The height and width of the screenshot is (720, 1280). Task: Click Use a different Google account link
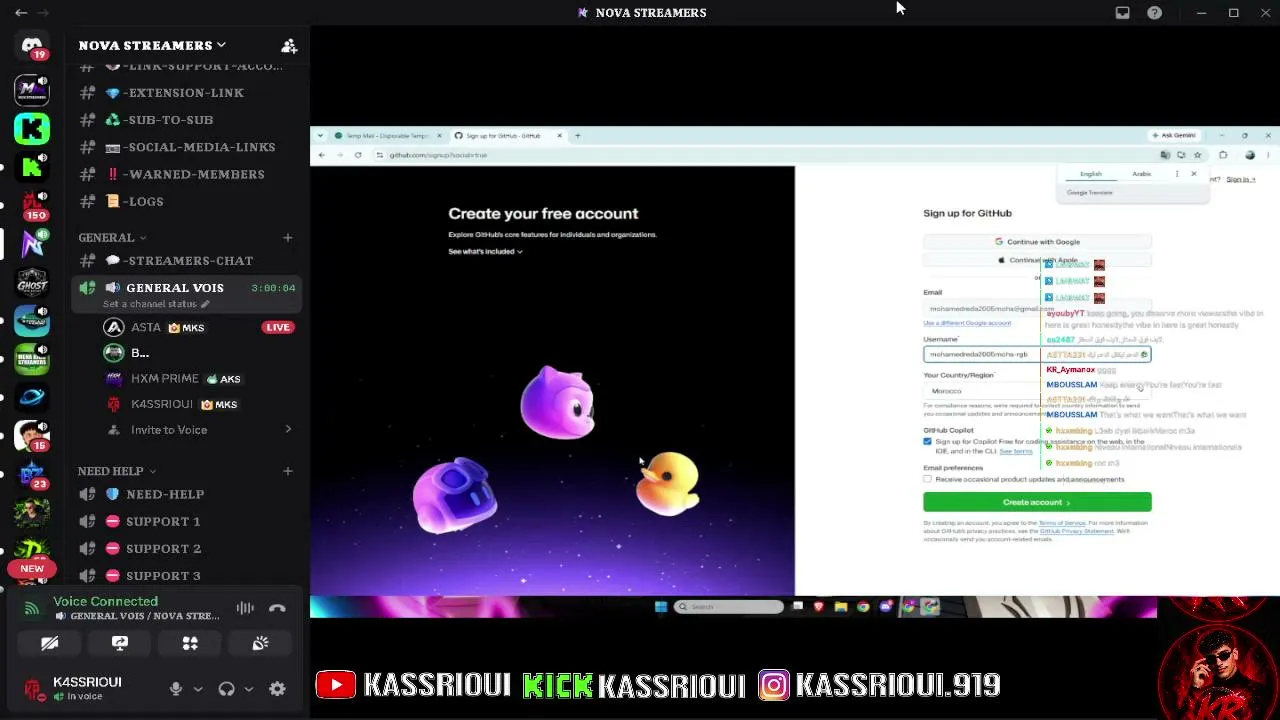(967, 323)
